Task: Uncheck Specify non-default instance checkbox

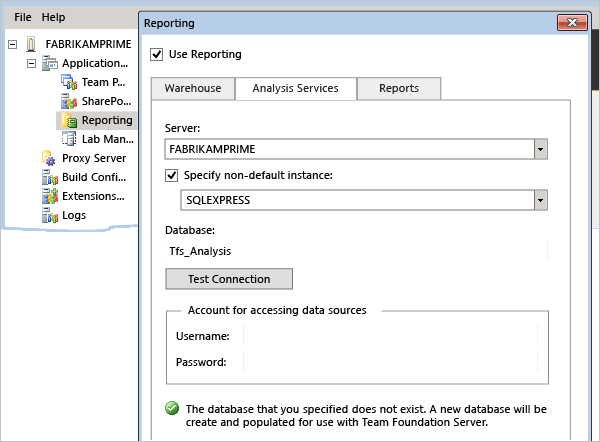Action: point(172,176)
